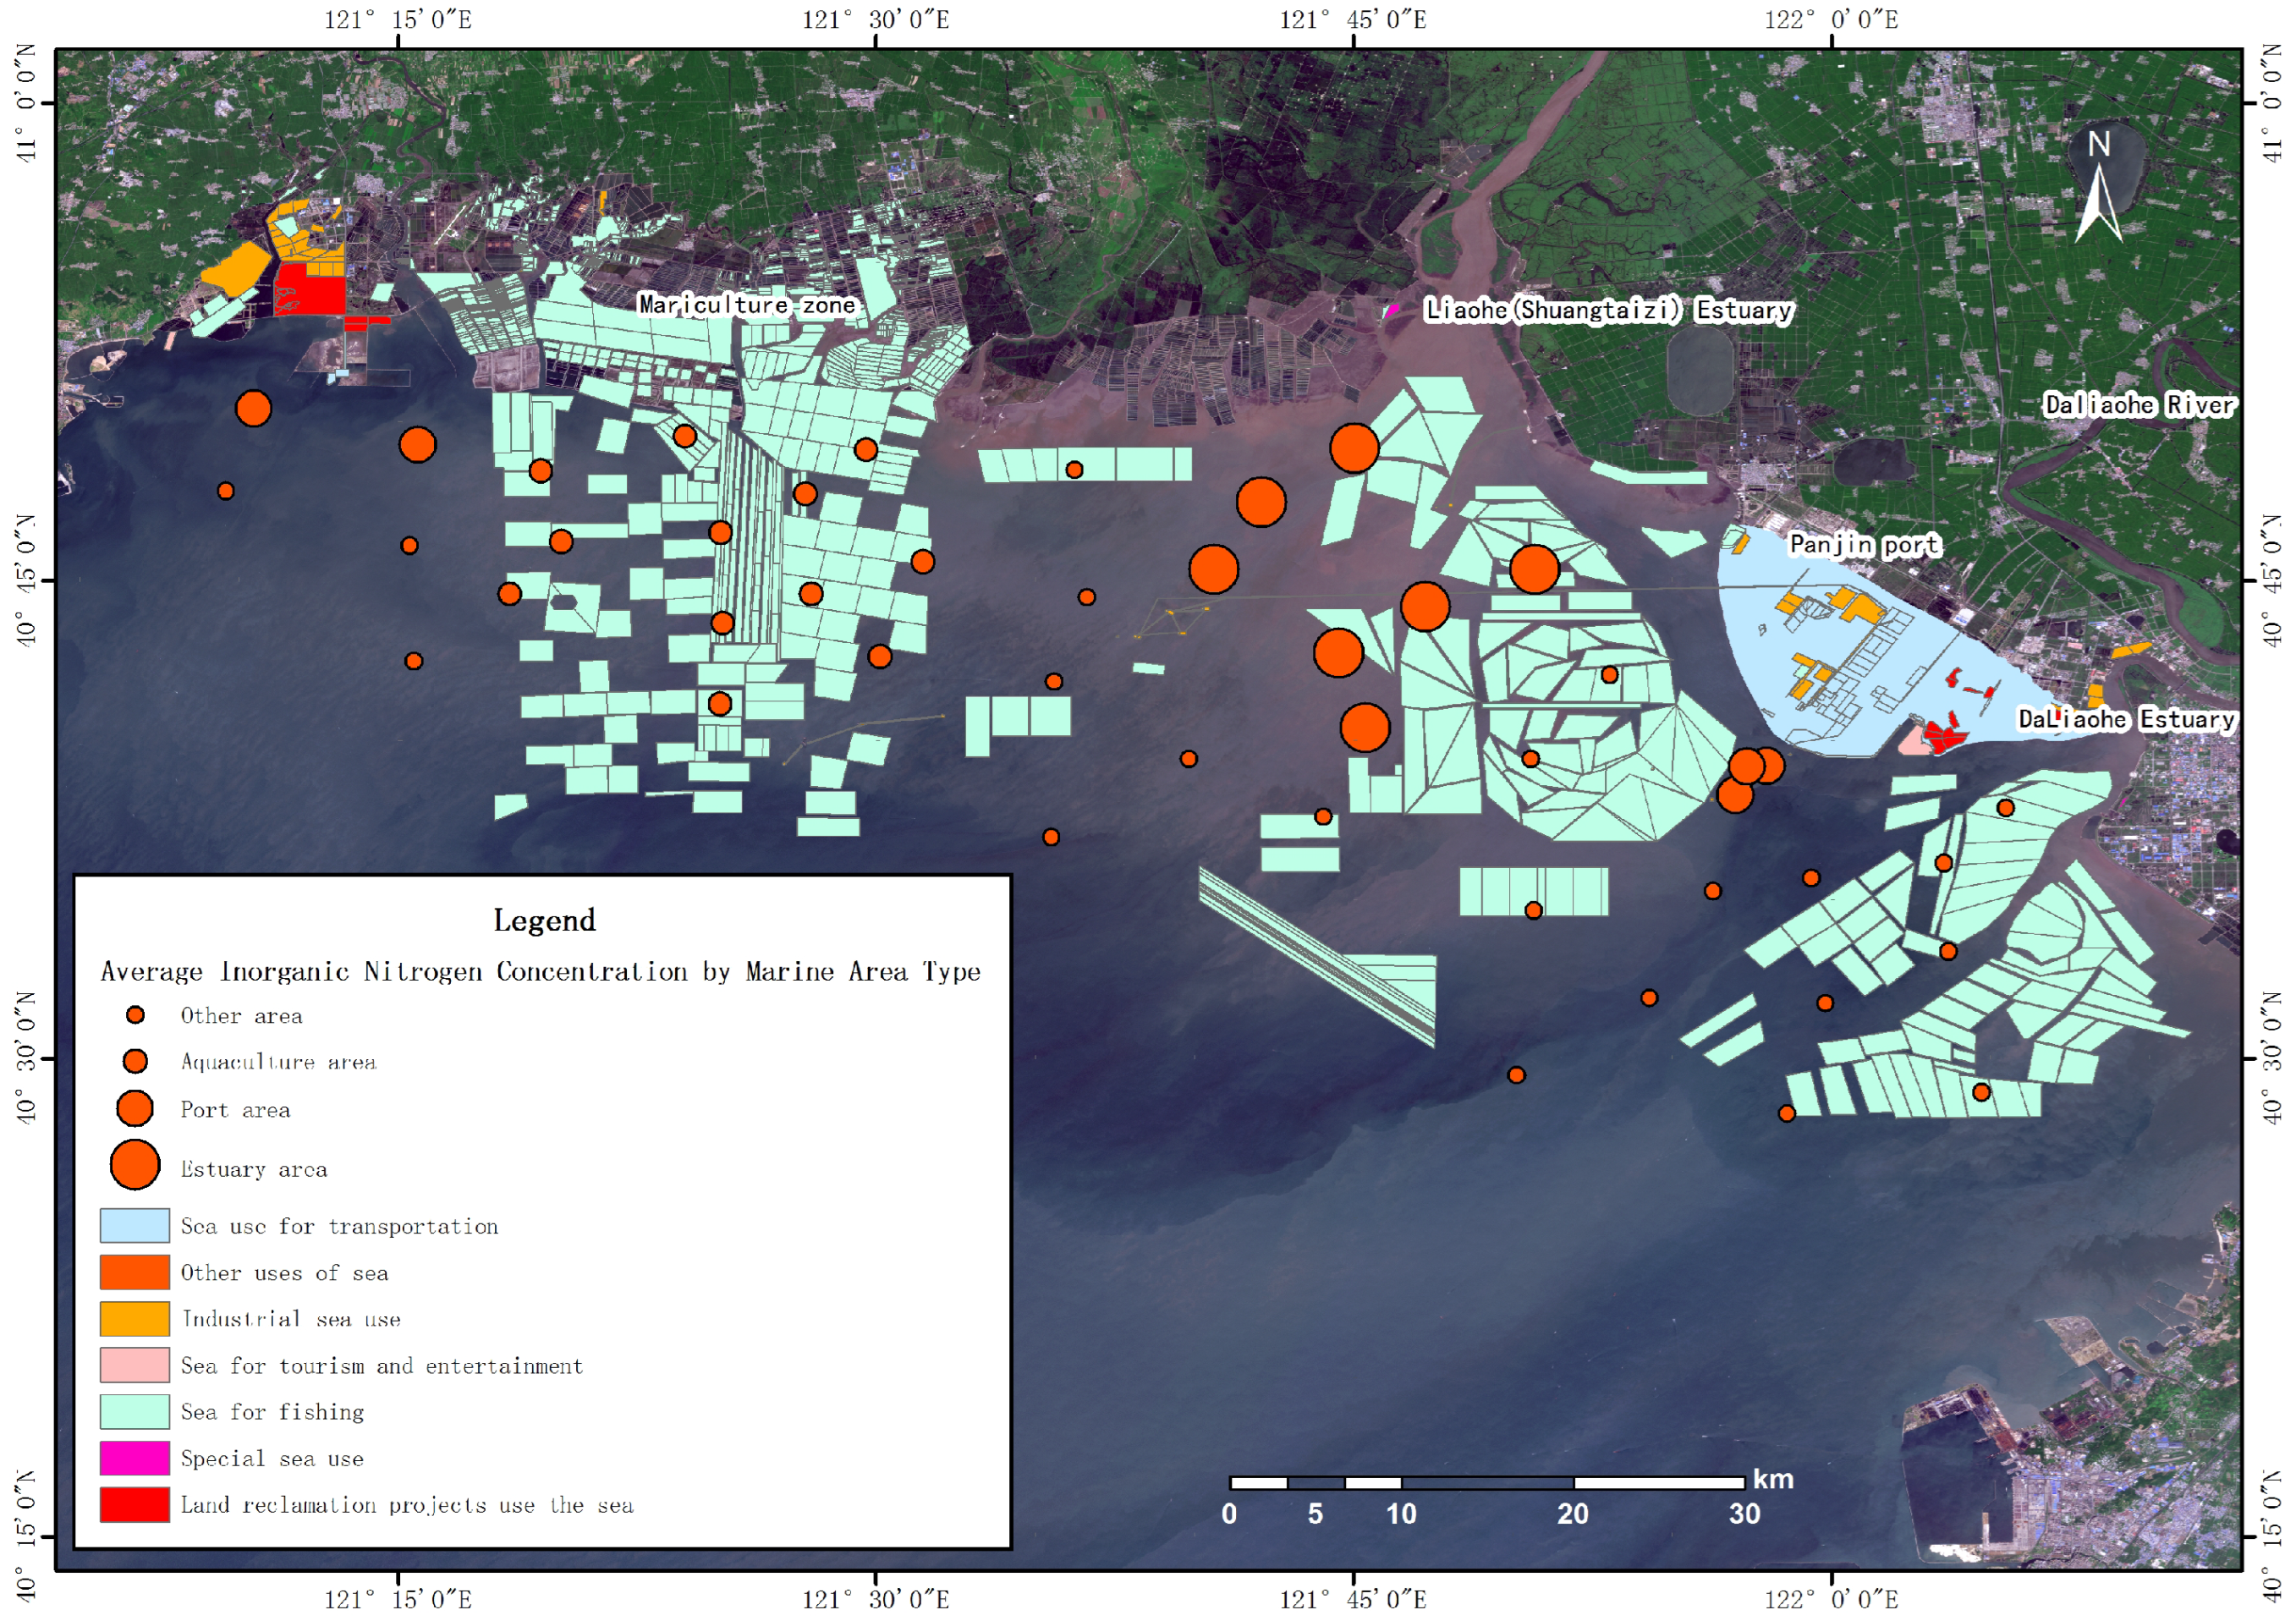
Task: Click the Liaohe (Shuangtaizi) Estuary label
Action: click(1608, 310)
